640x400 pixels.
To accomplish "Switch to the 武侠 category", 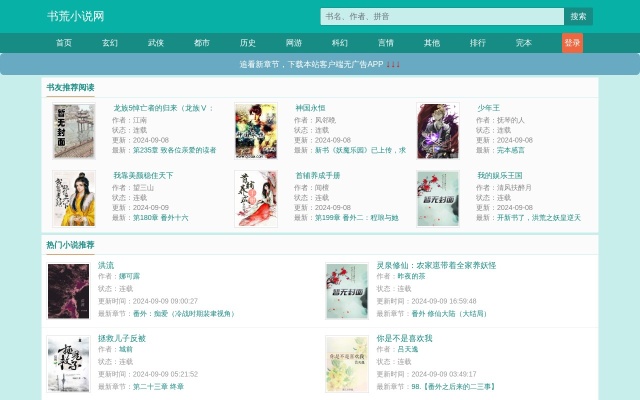I will coord(156,43).
